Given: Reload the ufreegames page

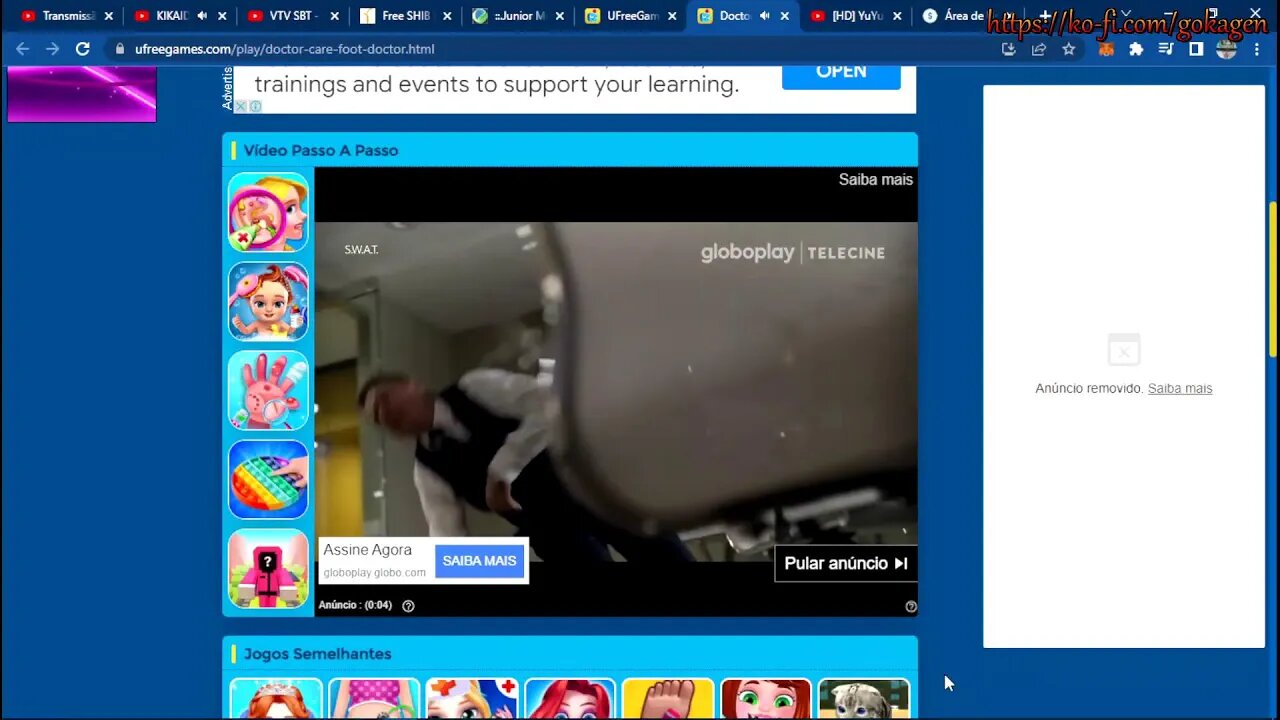Looking at the screenshot, I should coord(83,49).
